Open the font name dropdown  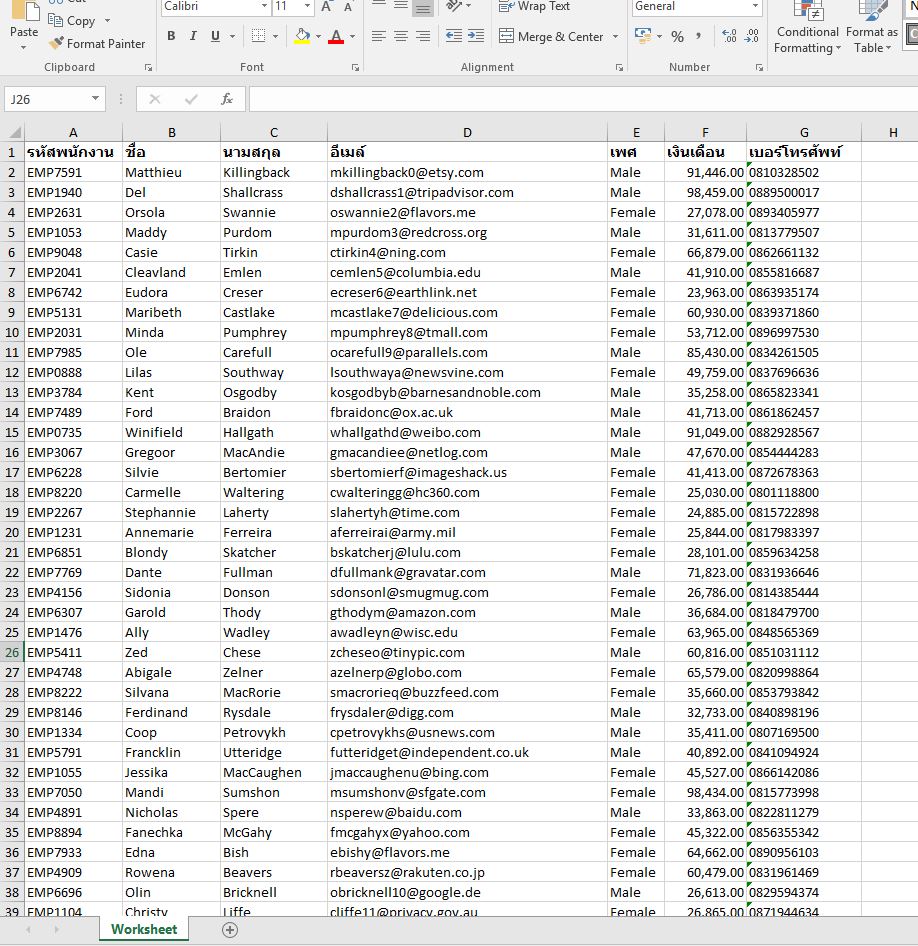[x=264, y=7]
